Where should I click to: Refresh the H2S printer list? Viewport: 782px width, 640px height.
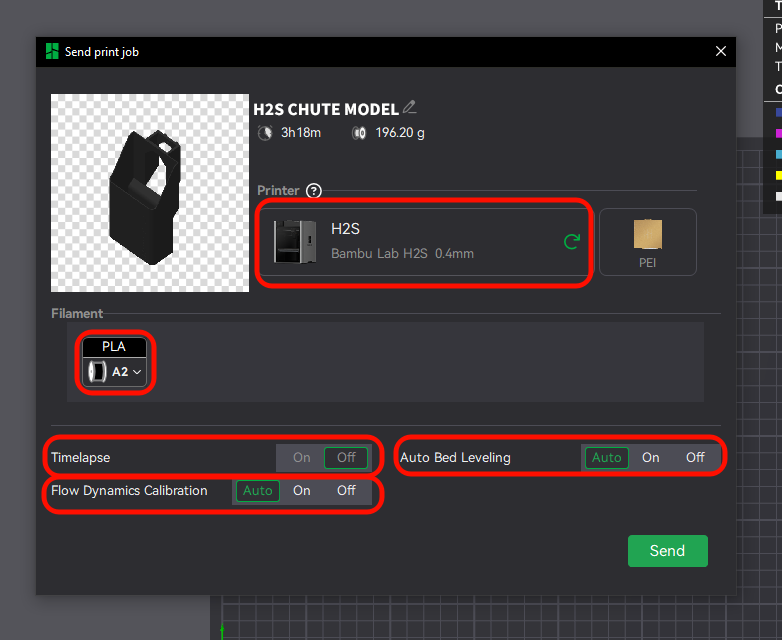point(572,241)
